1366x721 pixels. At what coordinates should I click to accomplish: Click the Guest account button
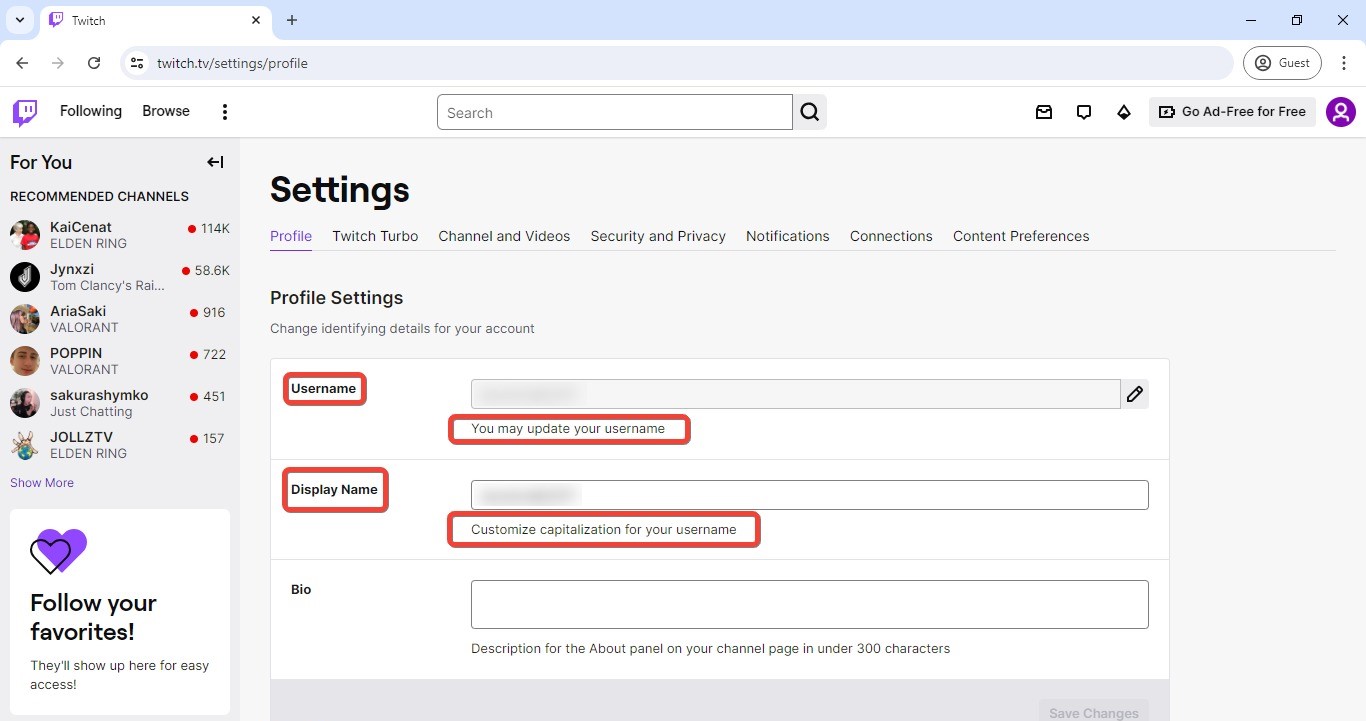coord(1282,62)
